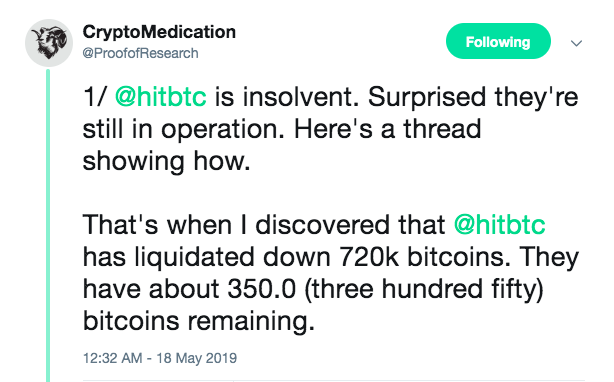Image resolution: width=614 pixels, height=382 pixels.
Task: Click the "bitcoins remaining." closing line
Action: pyautogui.click(x=199, y=321)
